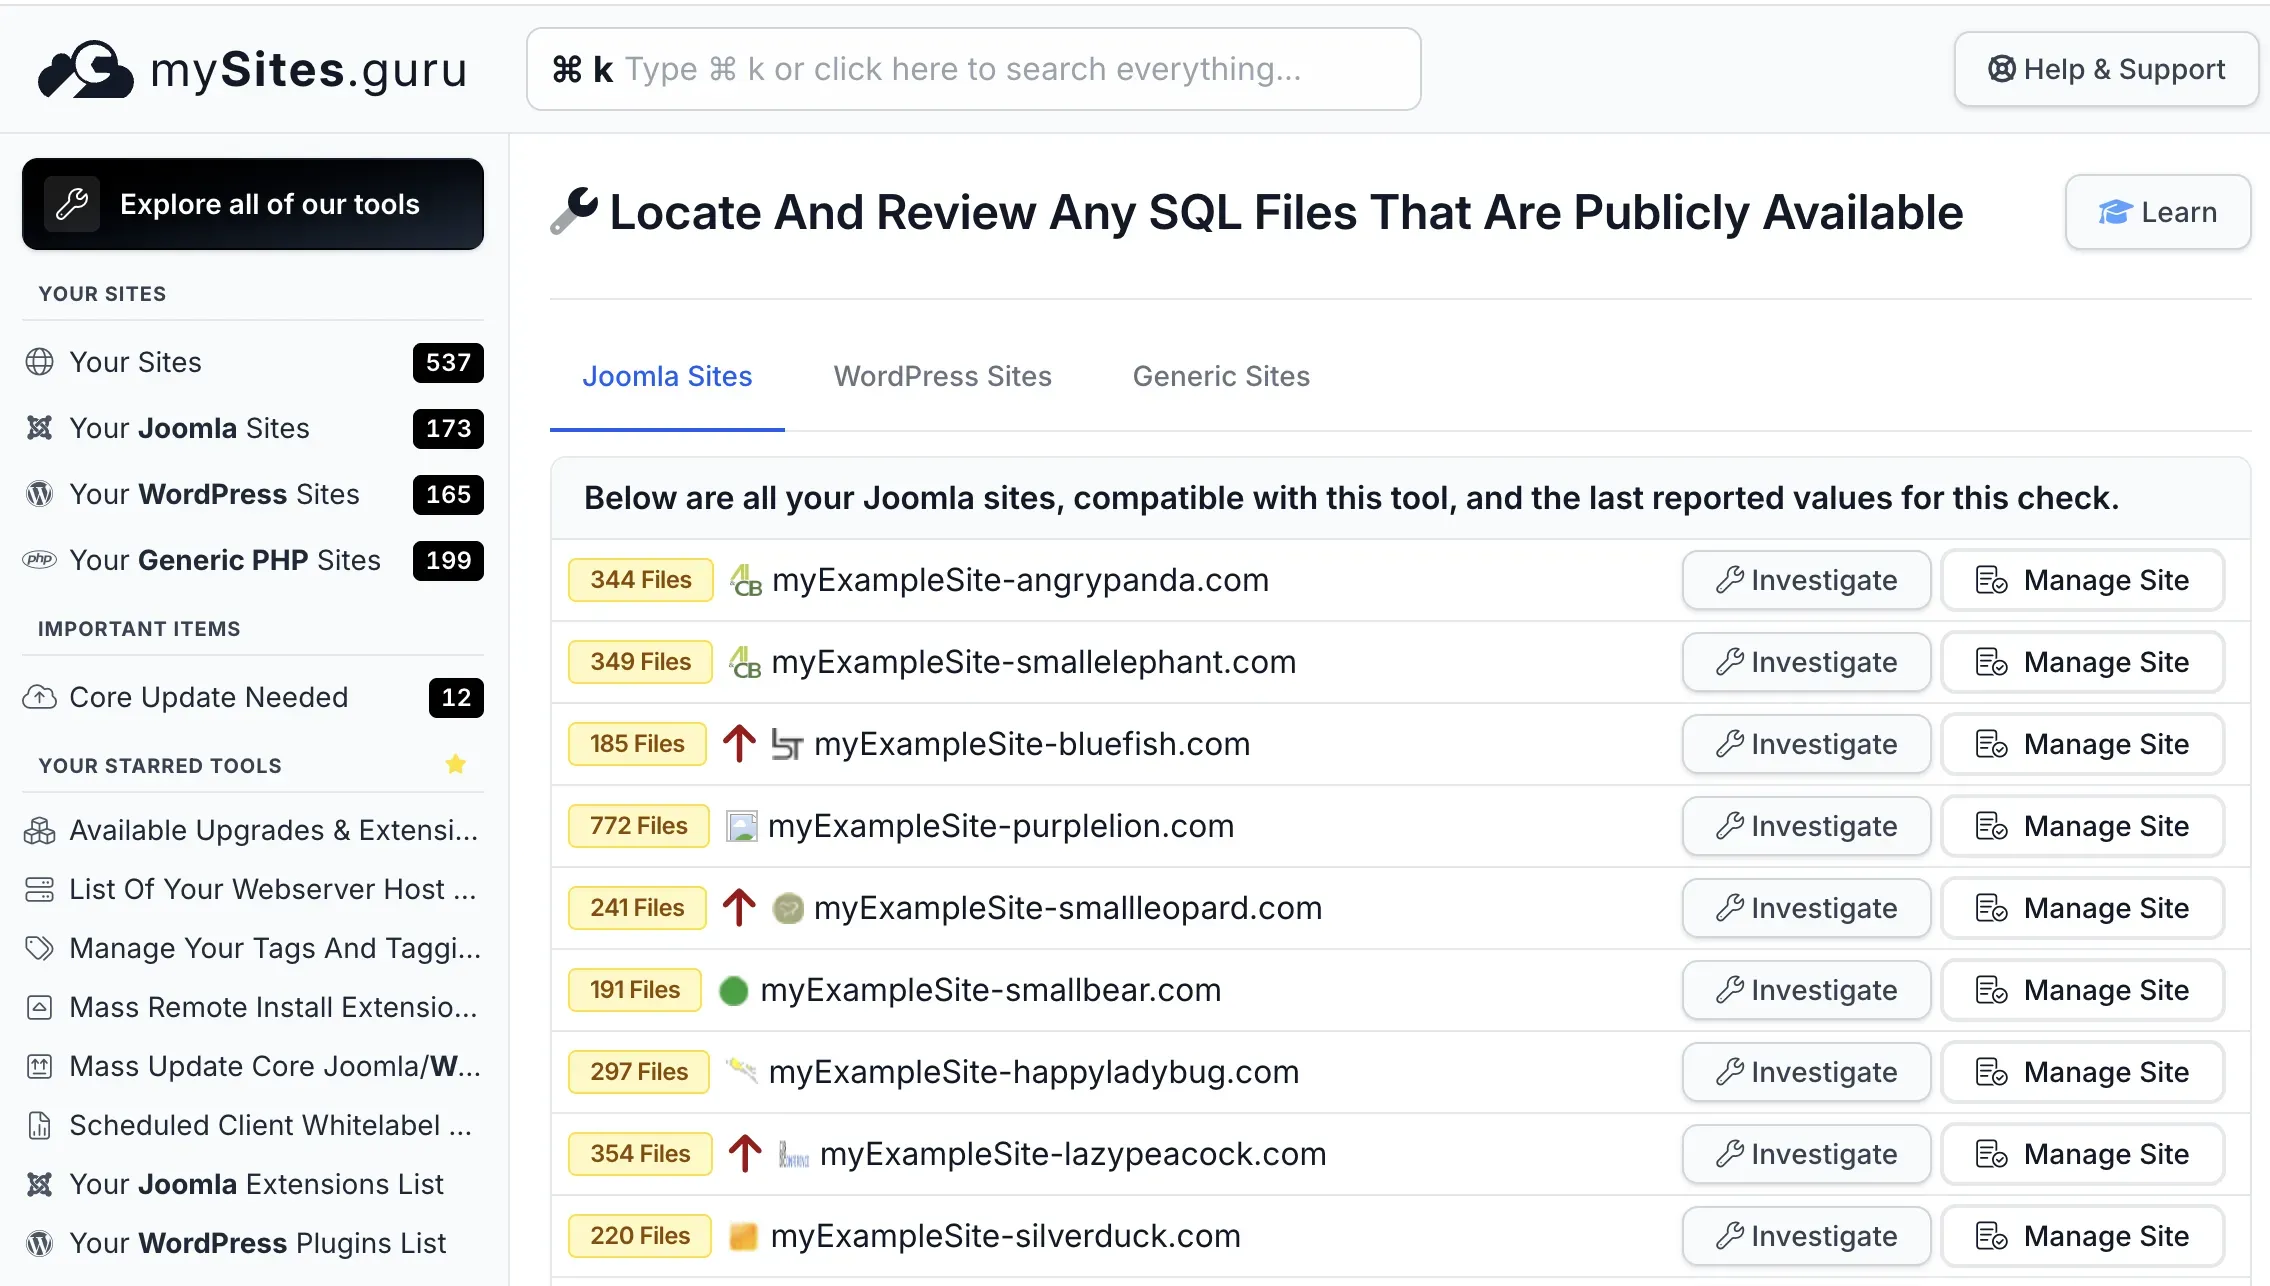Click the 344 Files badge for angrypanda site

[x=639, y=580]
